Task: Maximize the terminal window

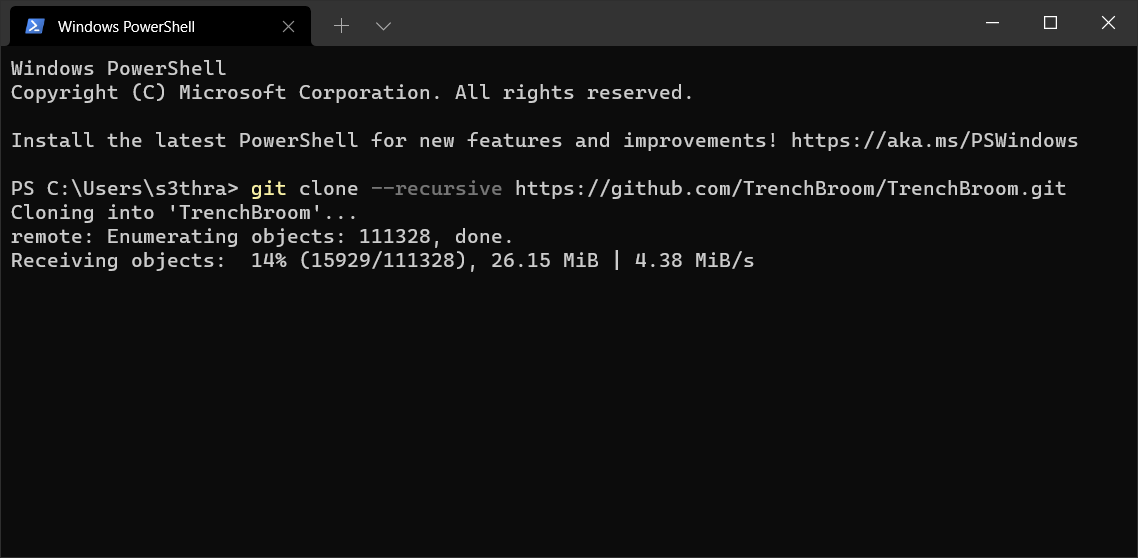Action: tap(1050, 23)
